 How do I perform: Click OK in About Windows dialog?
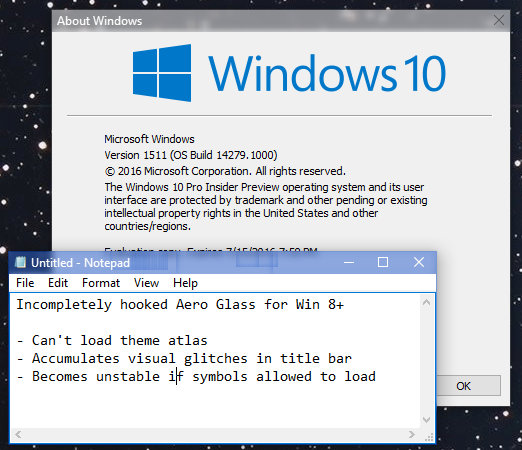pos(463,386)
